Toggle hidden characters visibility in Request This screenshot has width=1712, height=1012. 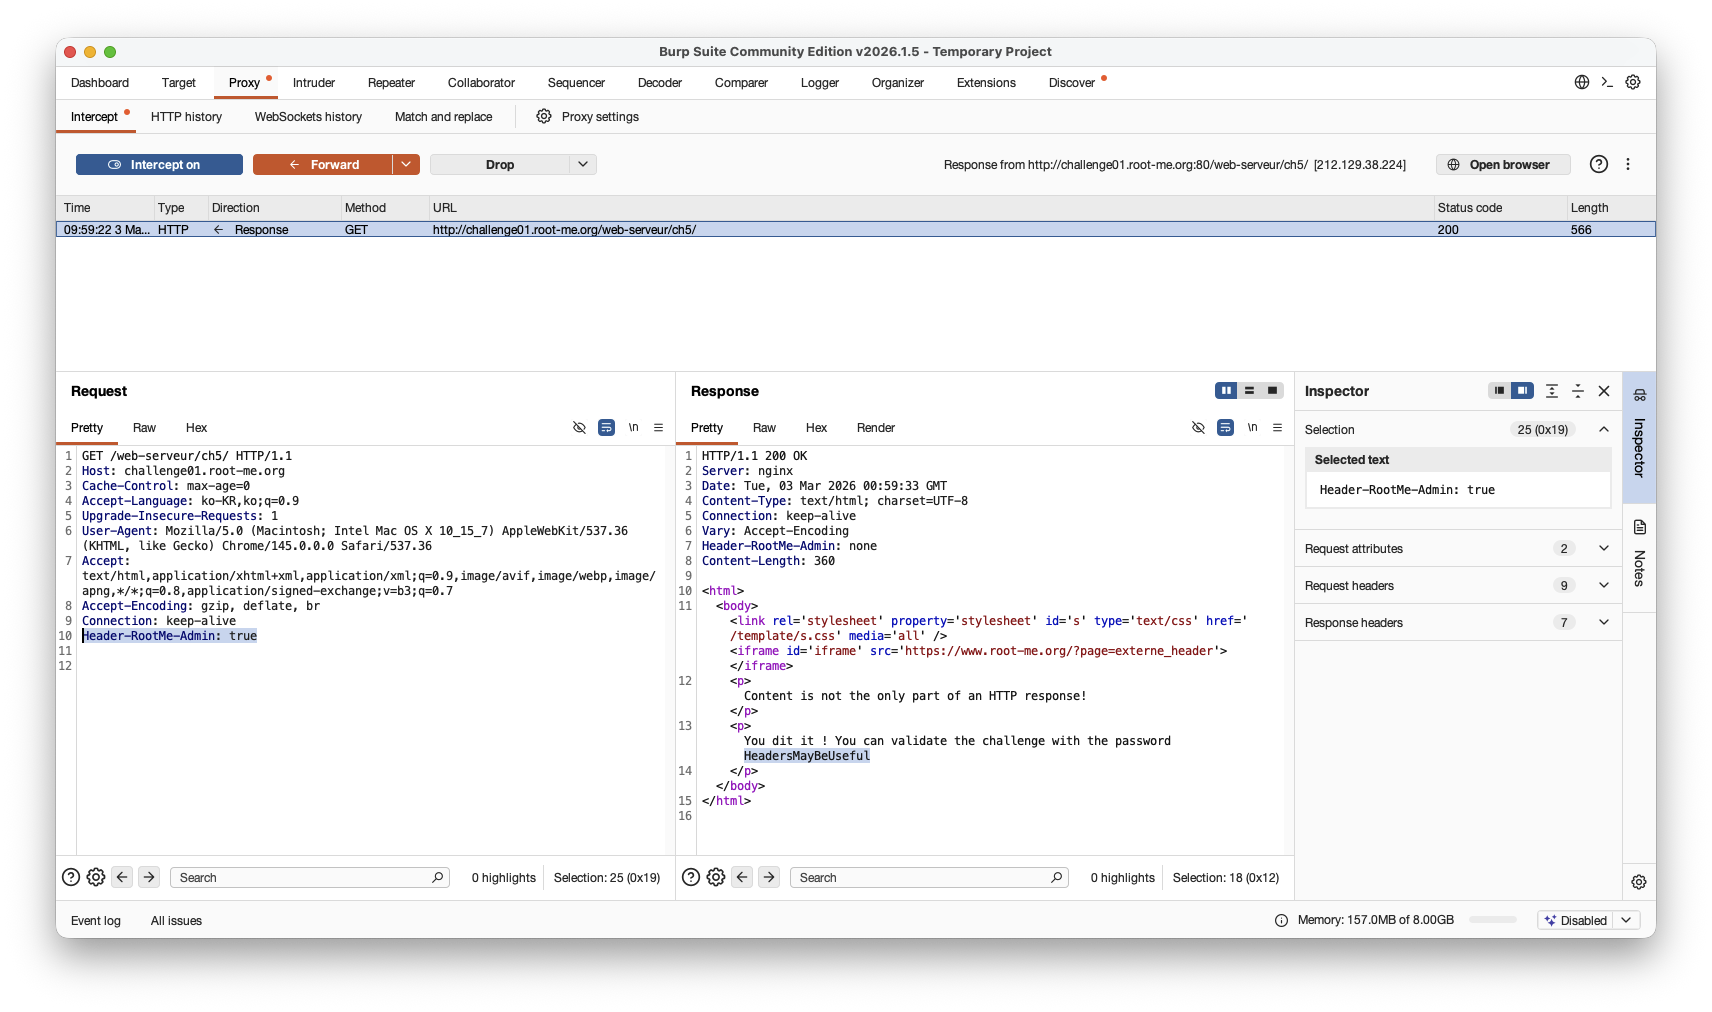pyautogui.click(x=579, y=427)
